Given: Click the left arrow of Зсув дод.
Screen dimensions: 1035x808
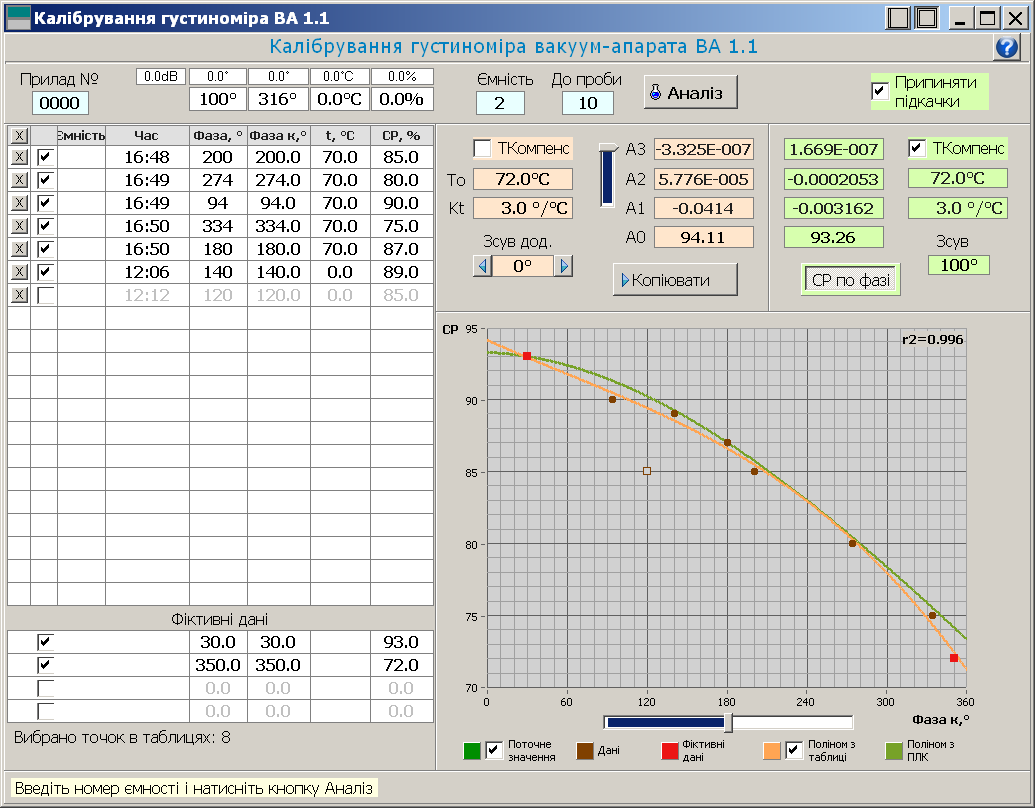Looking at the screenshot, I should [x=483, y=266].
